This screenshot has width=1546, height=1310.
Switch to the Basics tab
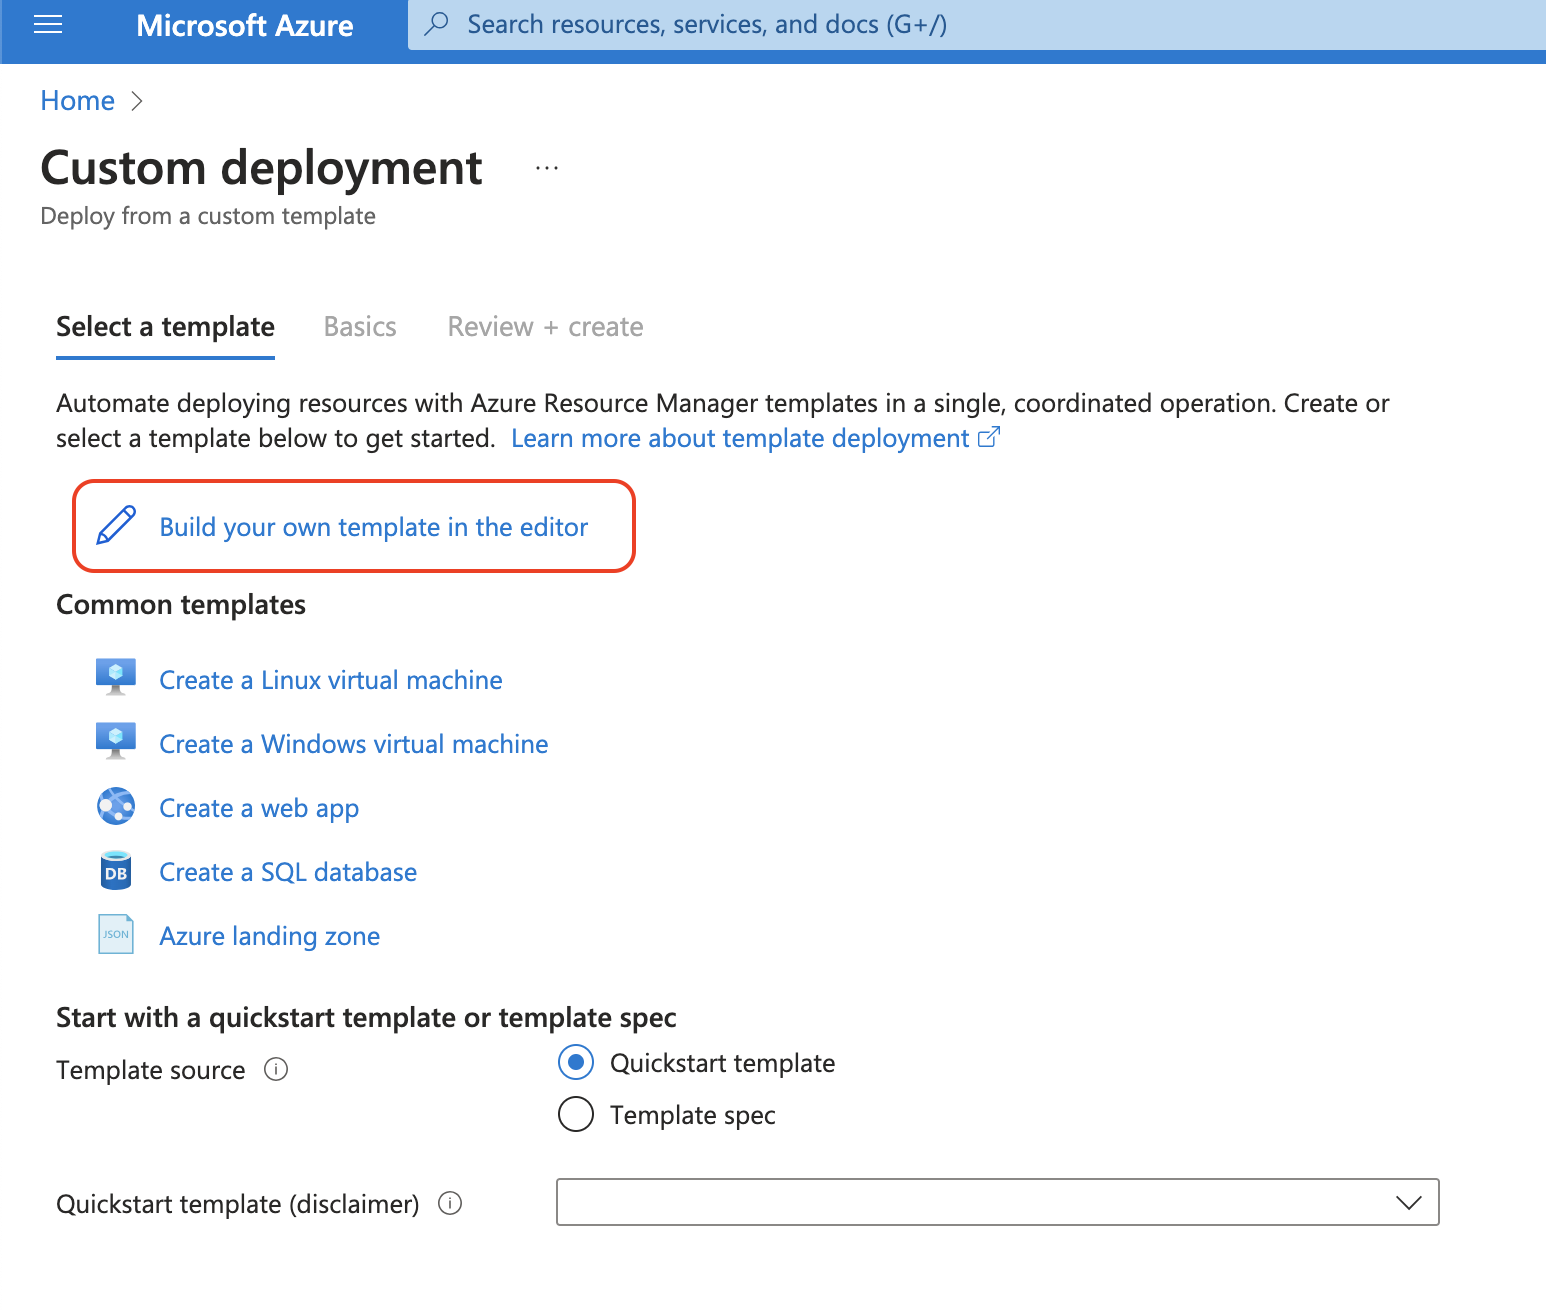tap(359, 326)
